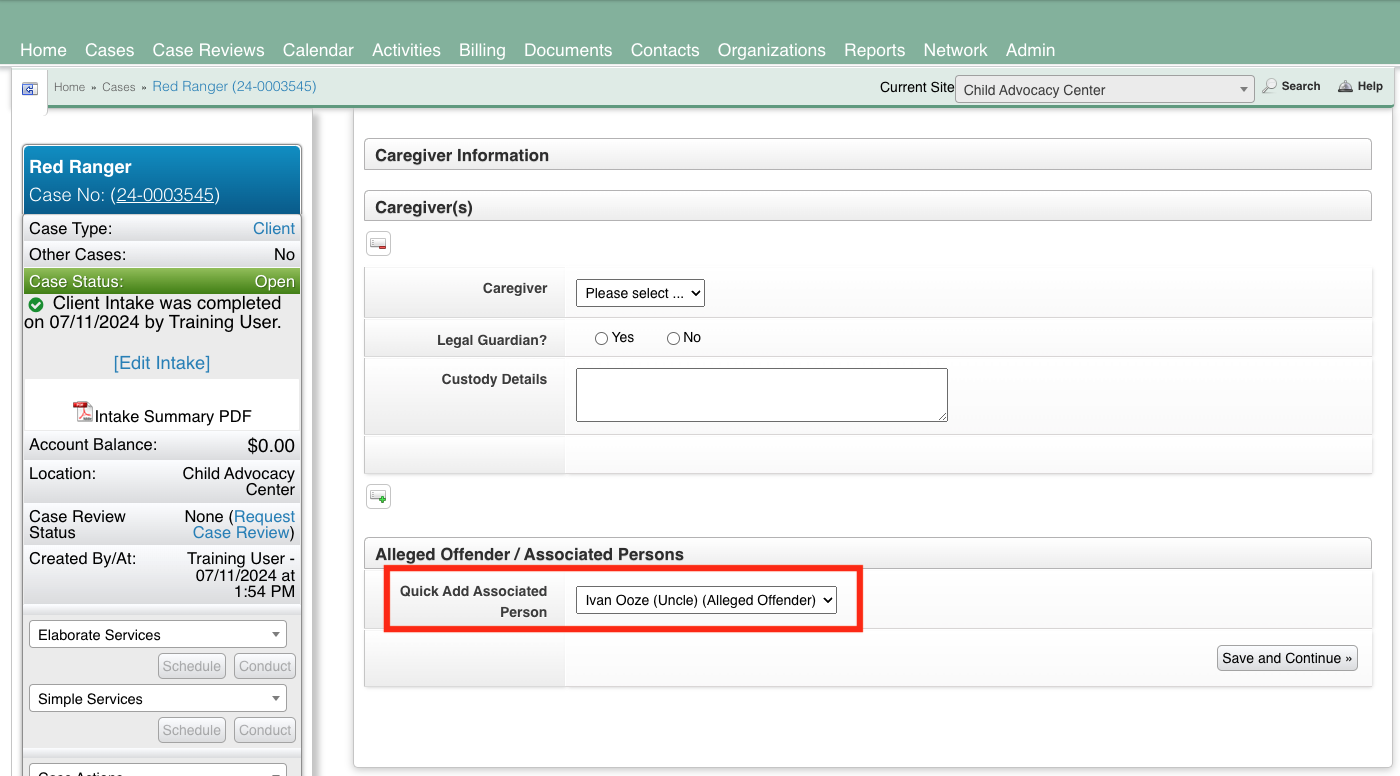Select No for Legal Guardian
Screen dimensions: 1400x776
pos(673,339)
